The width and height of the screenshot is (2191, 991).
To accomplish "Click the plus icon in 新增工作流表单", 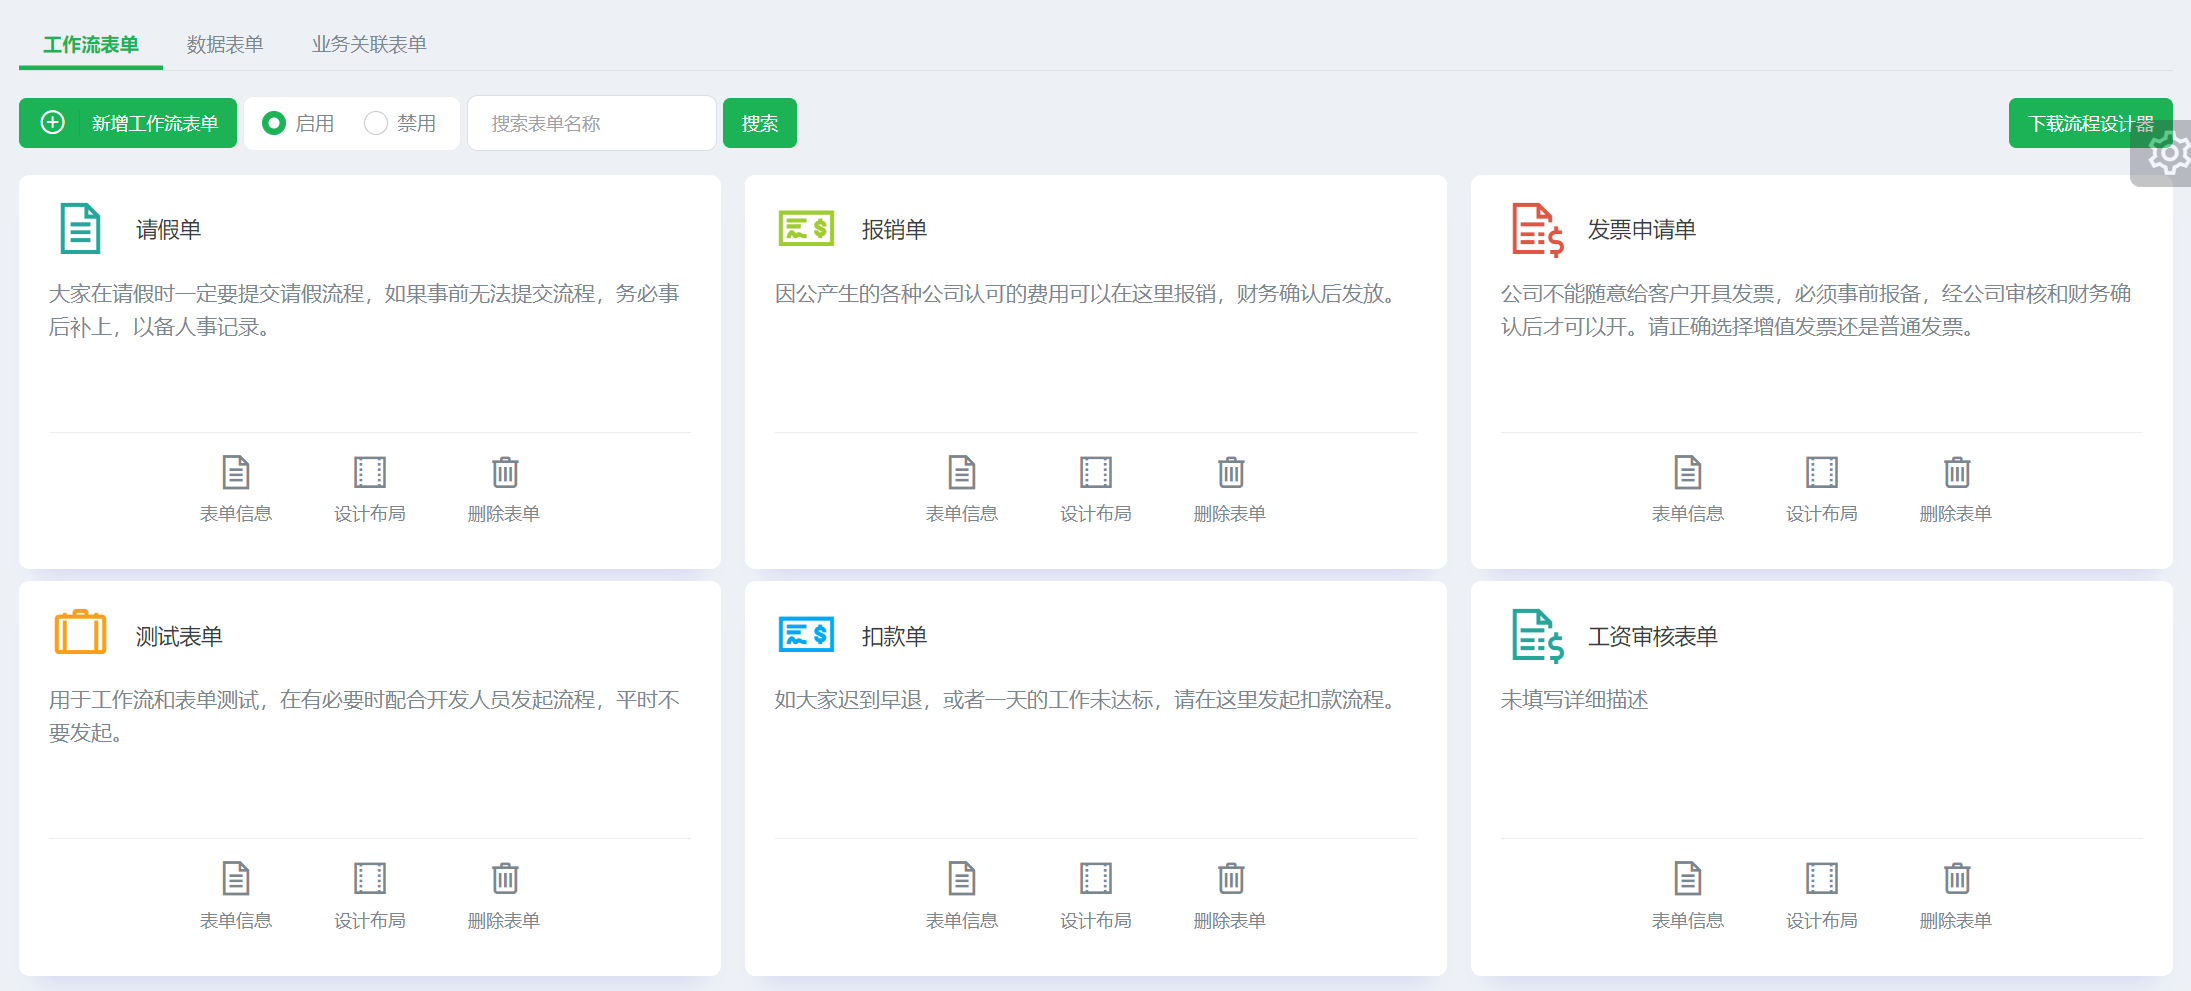I will [52, 122].
